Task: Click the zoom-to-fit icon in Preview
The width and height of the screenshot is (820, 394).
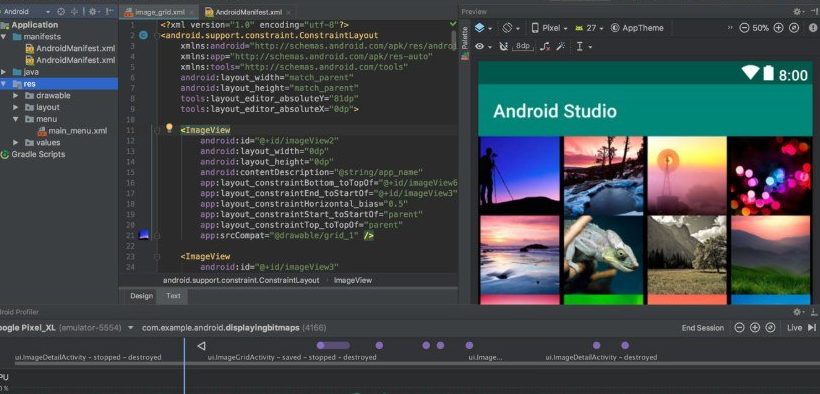Action: point(794,28)
